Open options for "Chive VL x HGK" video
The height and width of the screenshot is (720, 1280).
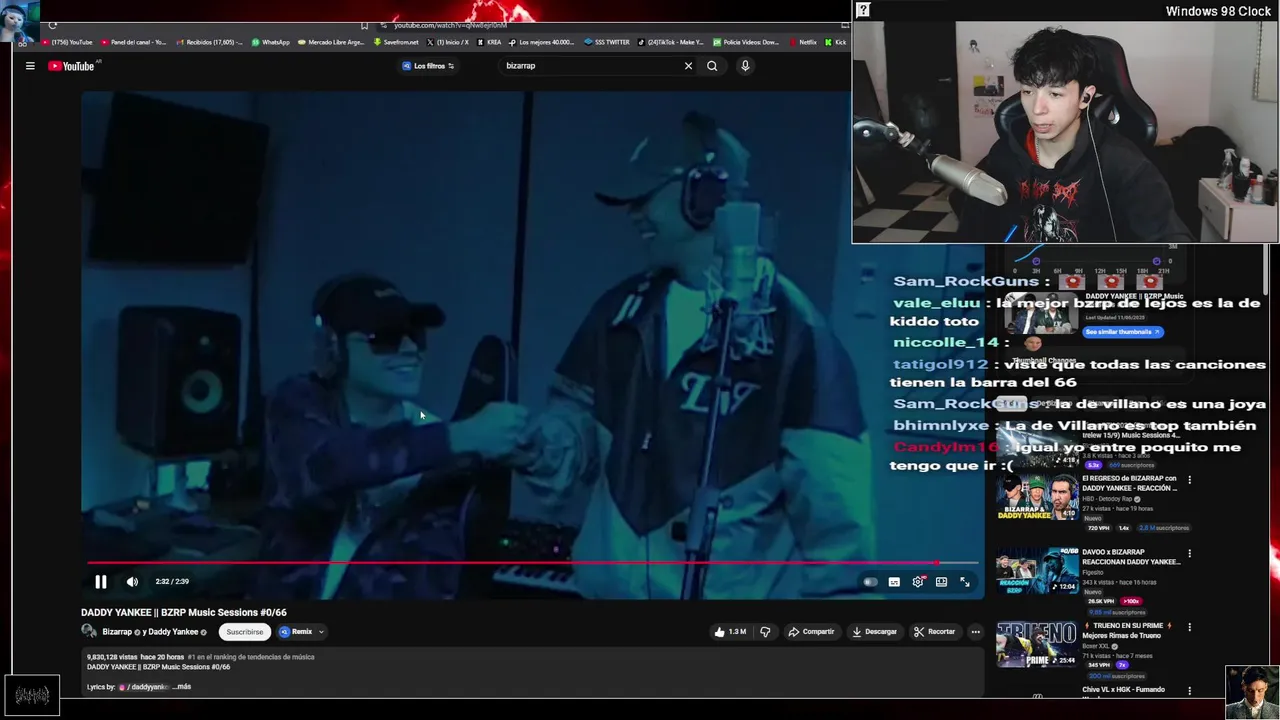(x=1189, y=691)
